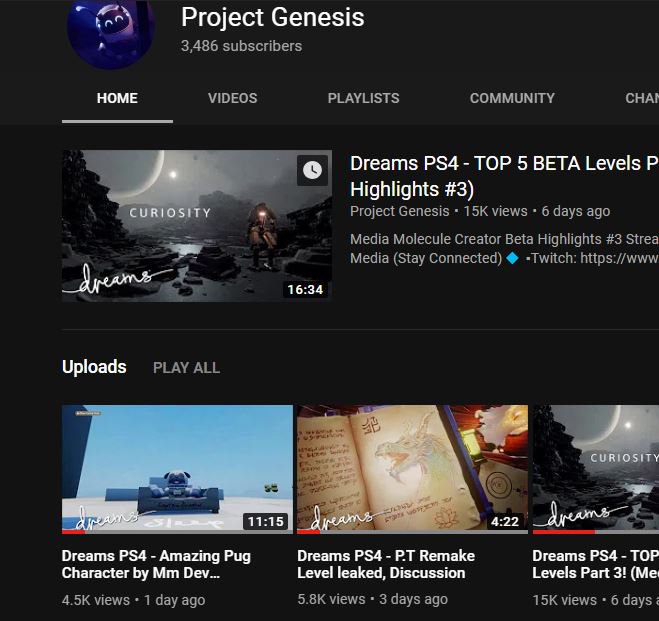The image size is (659, 621).
Task: Click Project Genesis uploader name under featured video
Action: coord(400,211)
